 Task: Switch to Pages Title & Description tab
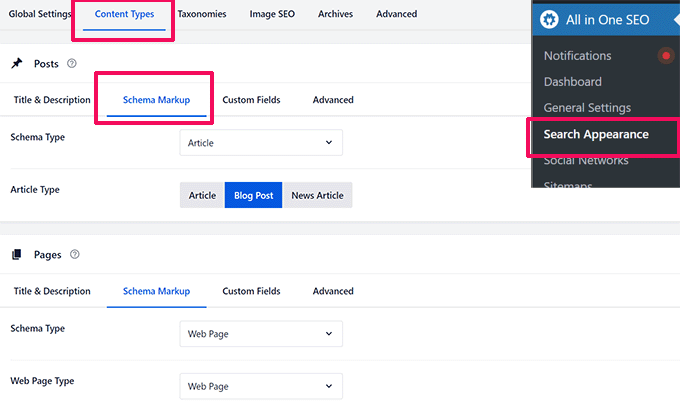click(52, 291)
